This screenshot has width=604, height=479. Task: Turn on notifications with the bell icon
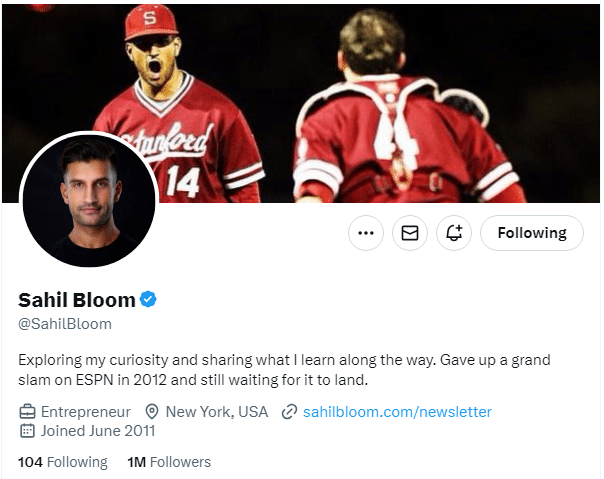coord(454,233)
